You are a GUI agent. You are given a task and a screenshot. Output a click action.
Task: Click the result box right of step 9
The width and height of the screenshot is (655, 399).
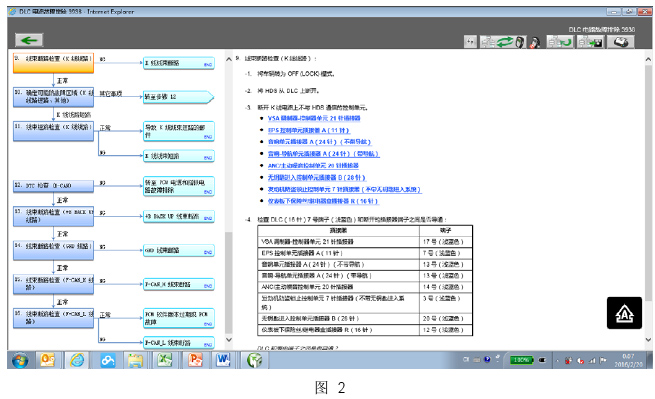click(179, 63)
